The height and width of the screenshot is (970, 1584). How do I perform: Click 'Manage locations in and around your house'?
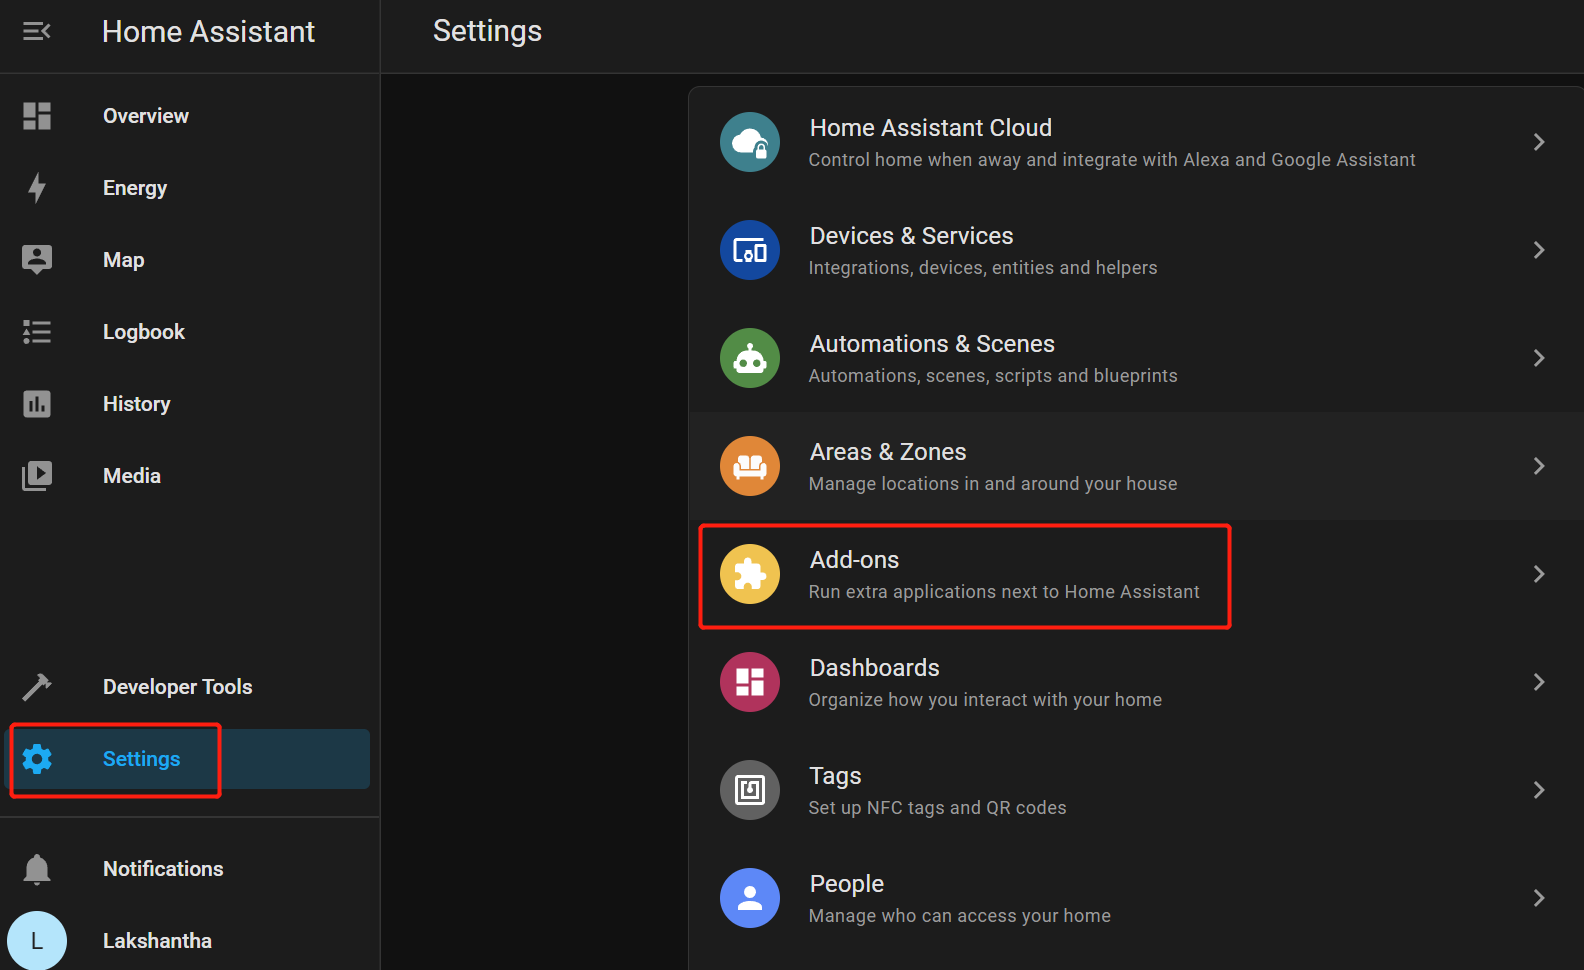tap(993, 484)
